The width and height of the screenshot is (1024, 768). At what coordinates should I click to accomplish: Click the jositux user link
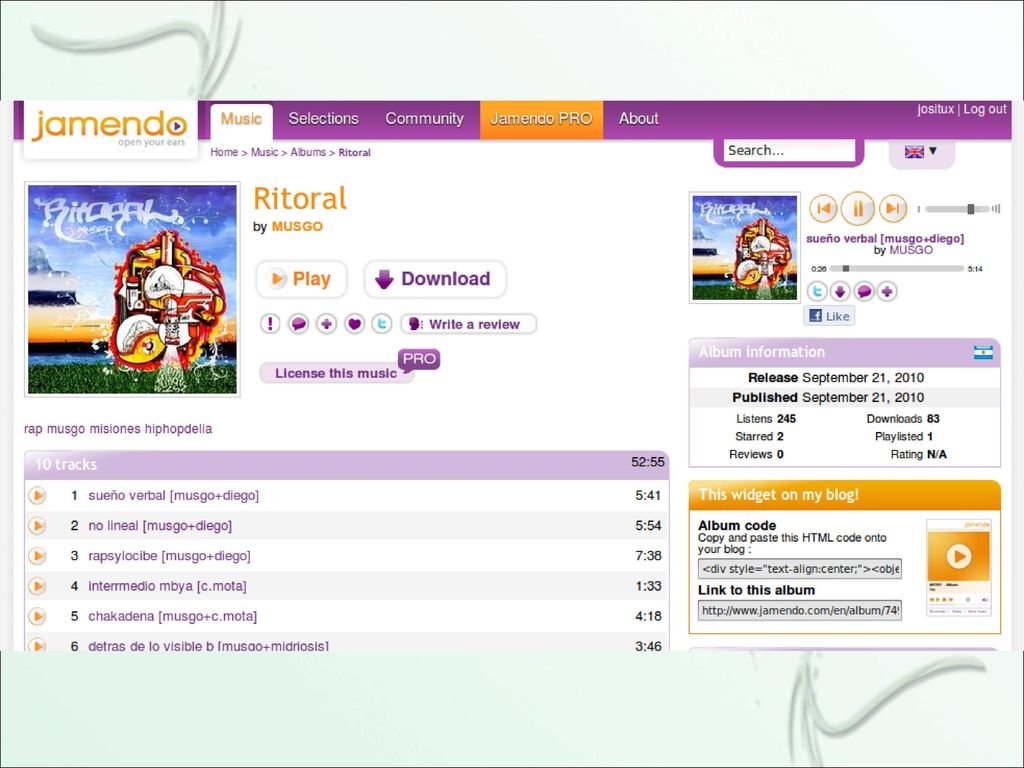coord(935,109)
